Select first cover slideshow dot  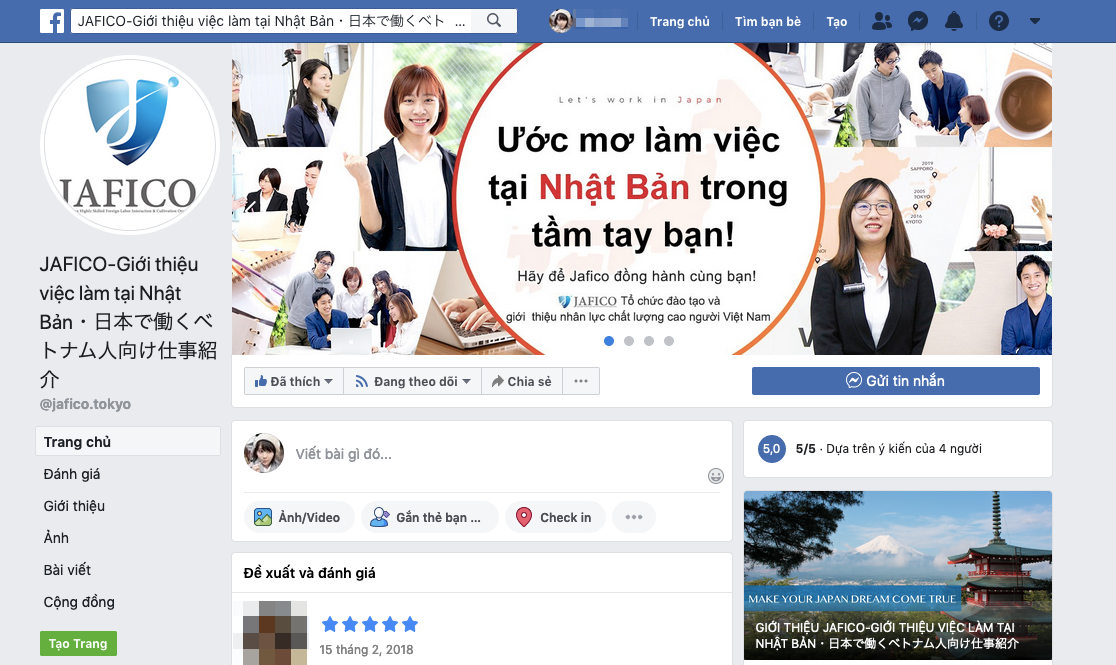609,341
